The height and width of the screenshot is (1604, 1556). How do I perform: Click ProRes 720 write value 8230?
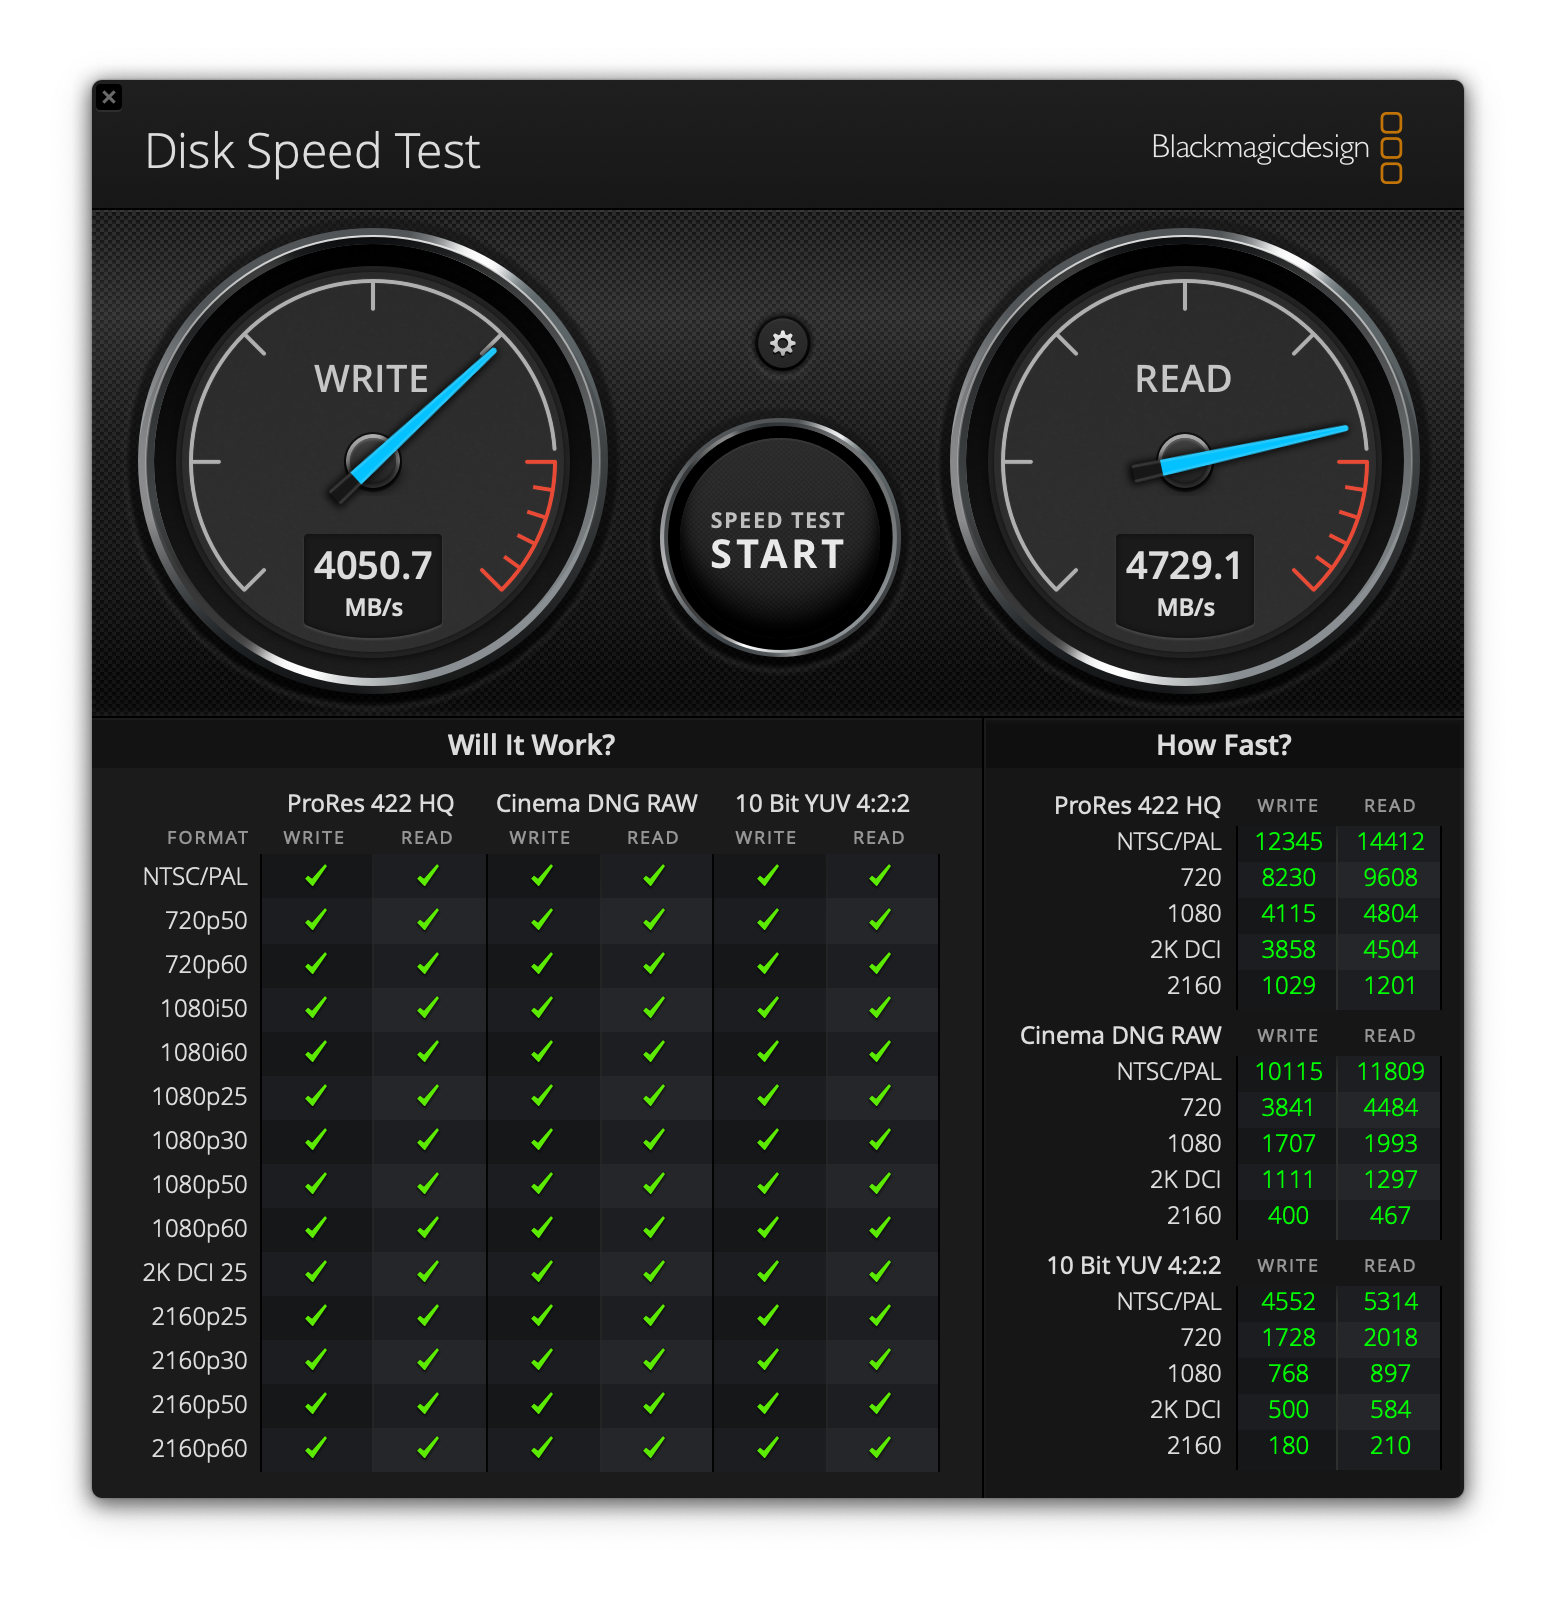coord(1288,878)
